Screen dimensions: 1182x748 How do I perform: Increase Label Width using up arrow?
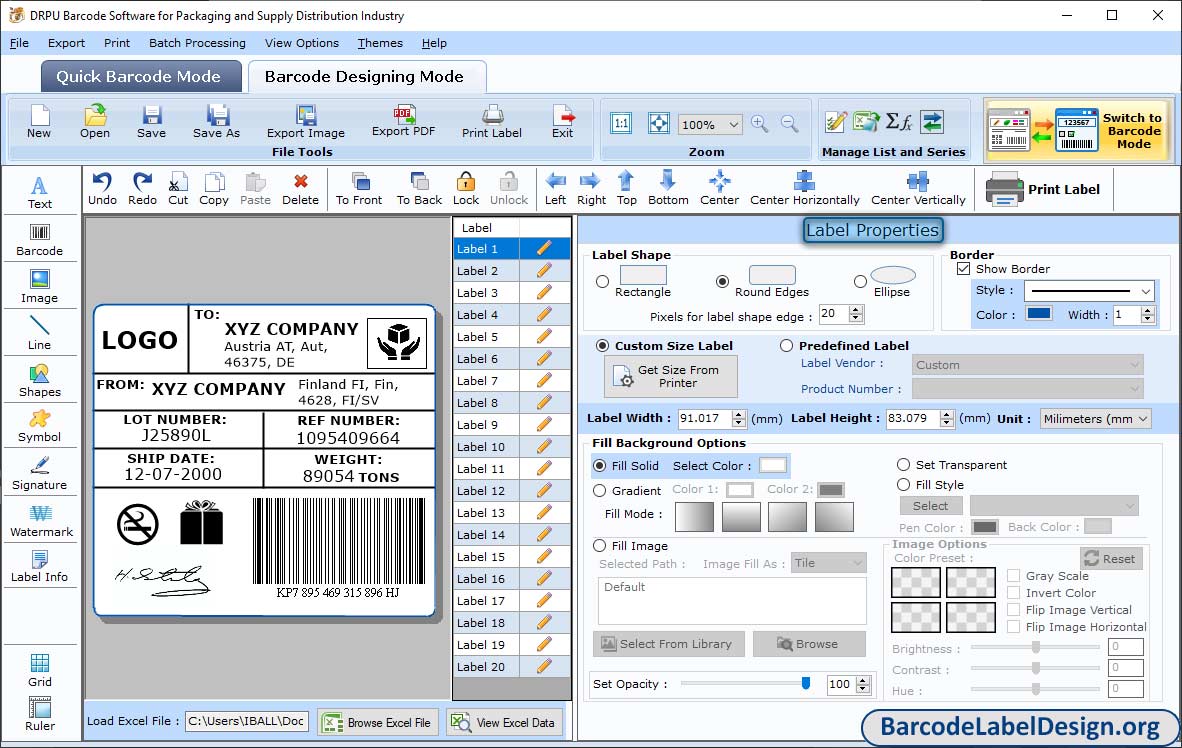[x=739, y=414]
